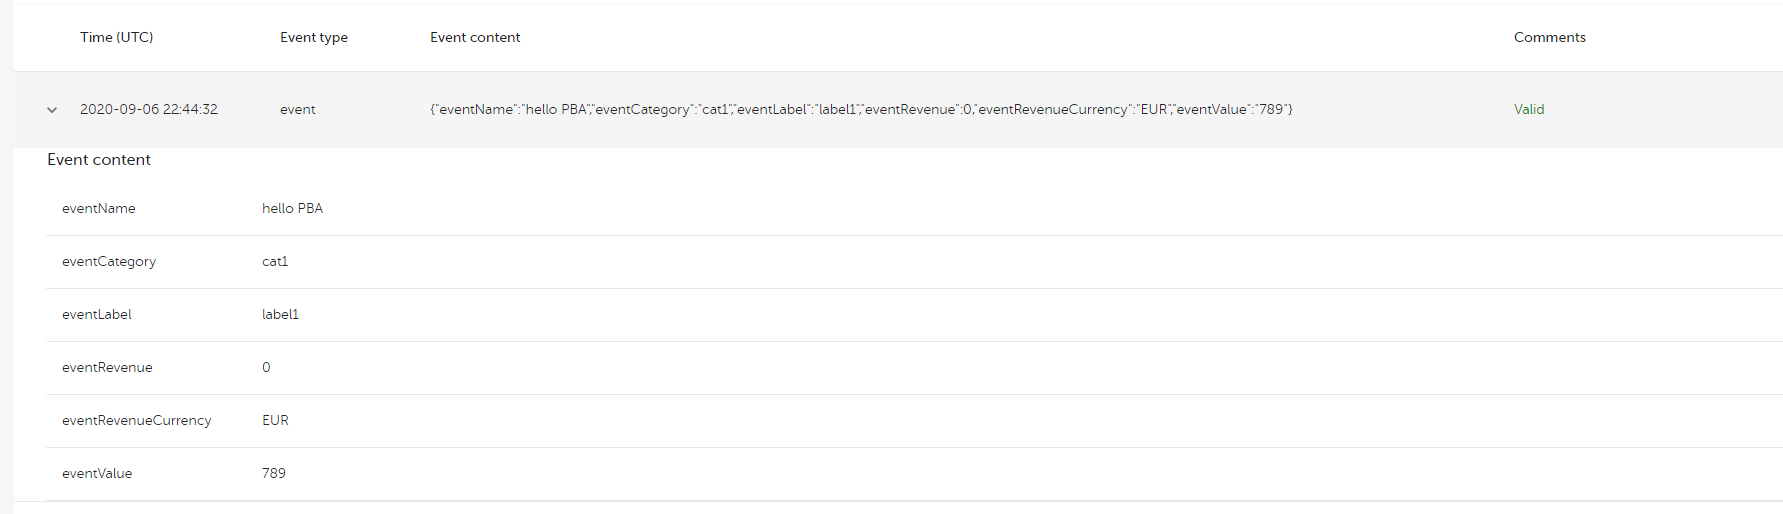Click the Event content column header

(x=474, y=37)
